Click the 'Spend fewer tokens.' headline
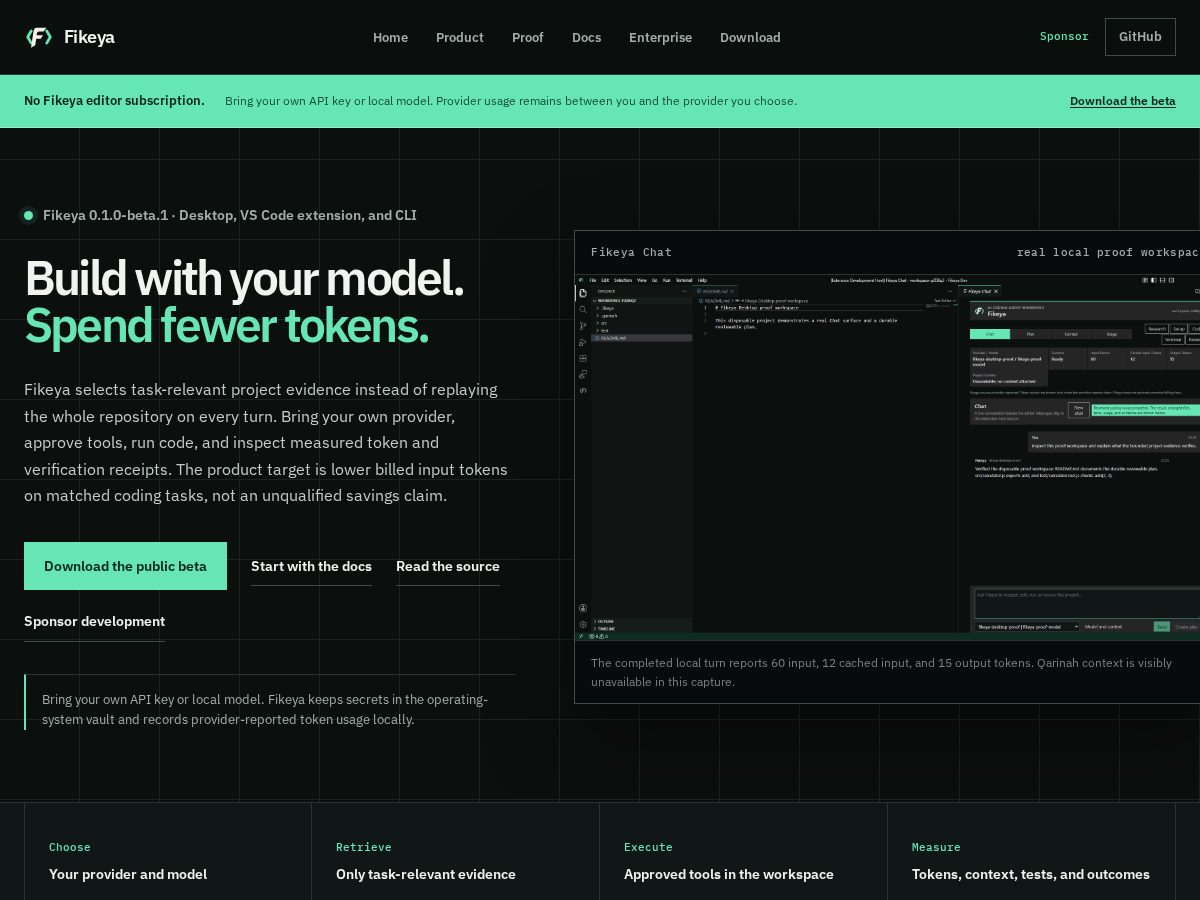 226,325
